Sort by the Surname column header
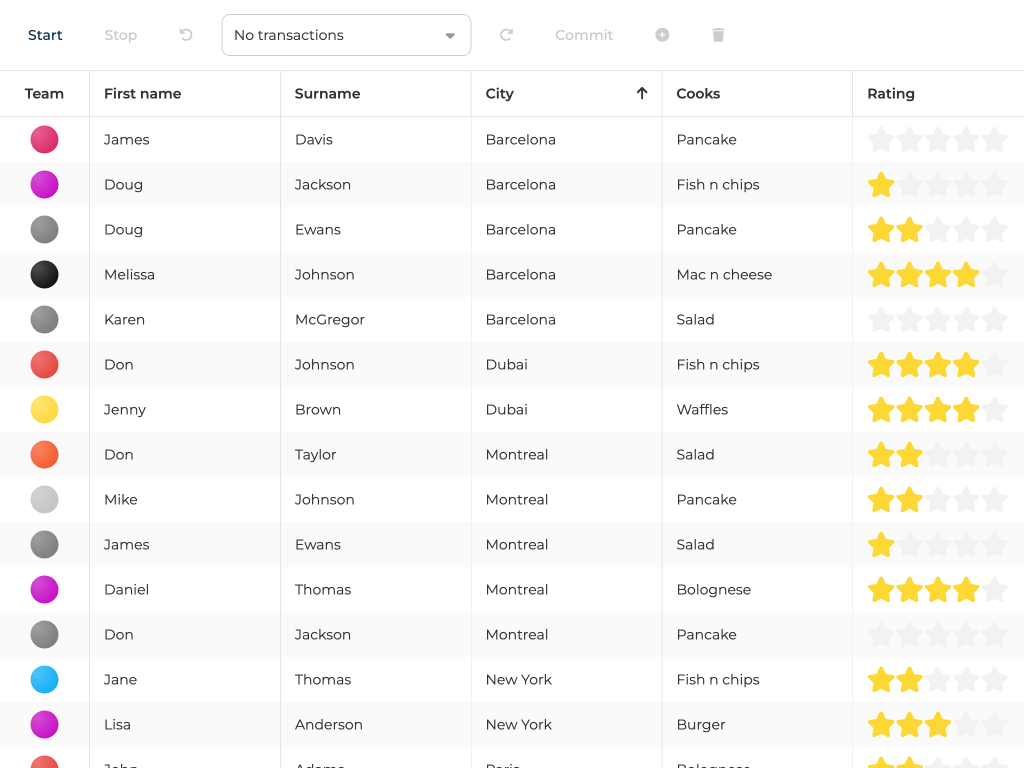The image size is (1024, 768). click(x=327, y=93)
